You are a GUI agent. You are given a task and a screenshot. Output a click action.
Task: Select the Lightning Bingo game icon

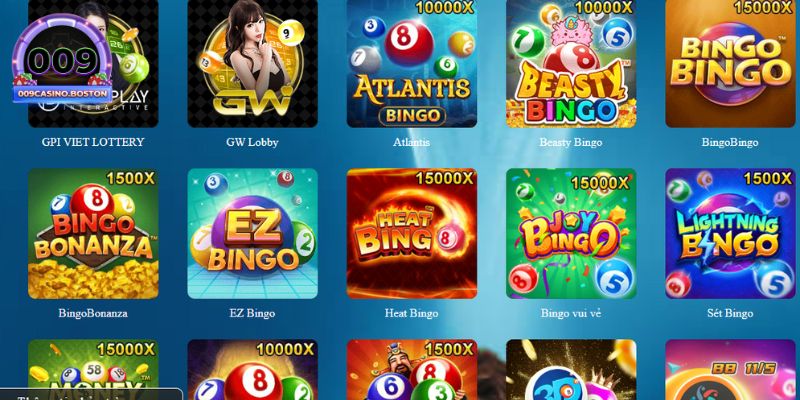[x=730, y=234]
